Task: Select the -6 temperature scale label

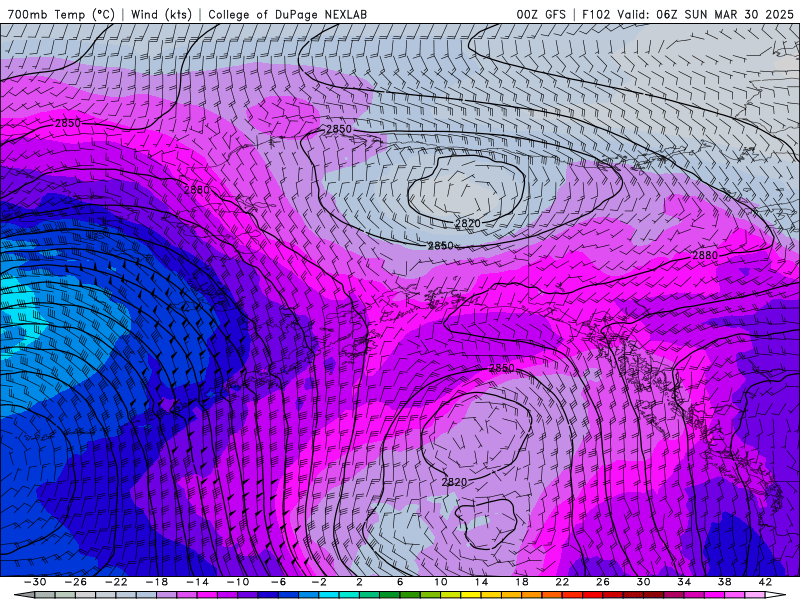Action: click(x=279, y=582)
